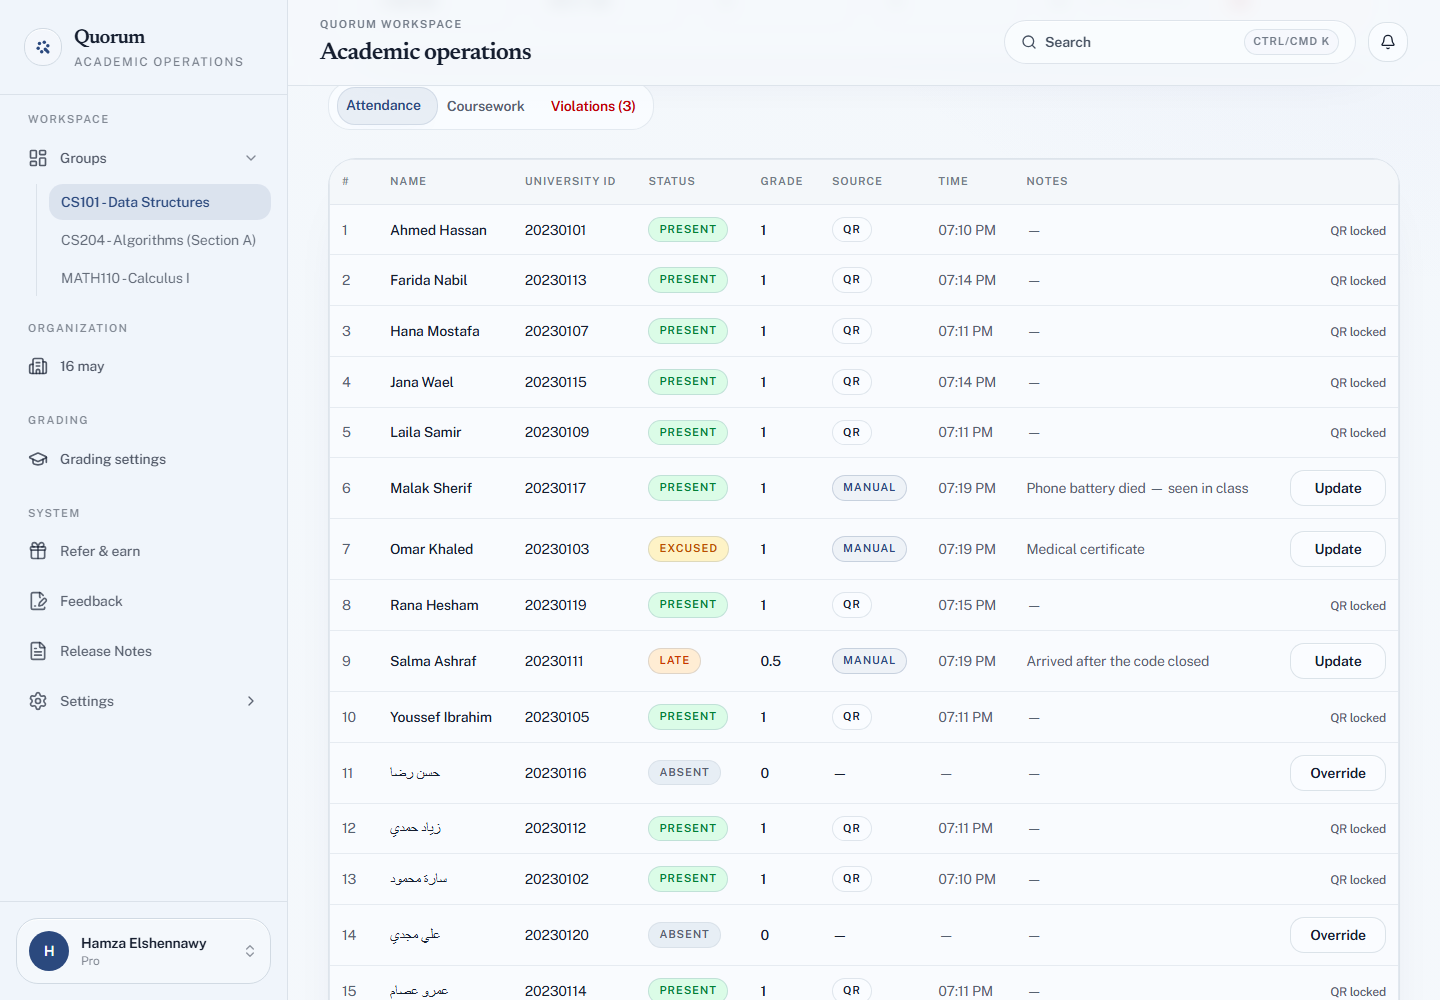The height and width of the screenshot is (1000, 1440).
Task: Click the Feedback pencil icon
Action: tap(38, 601)
